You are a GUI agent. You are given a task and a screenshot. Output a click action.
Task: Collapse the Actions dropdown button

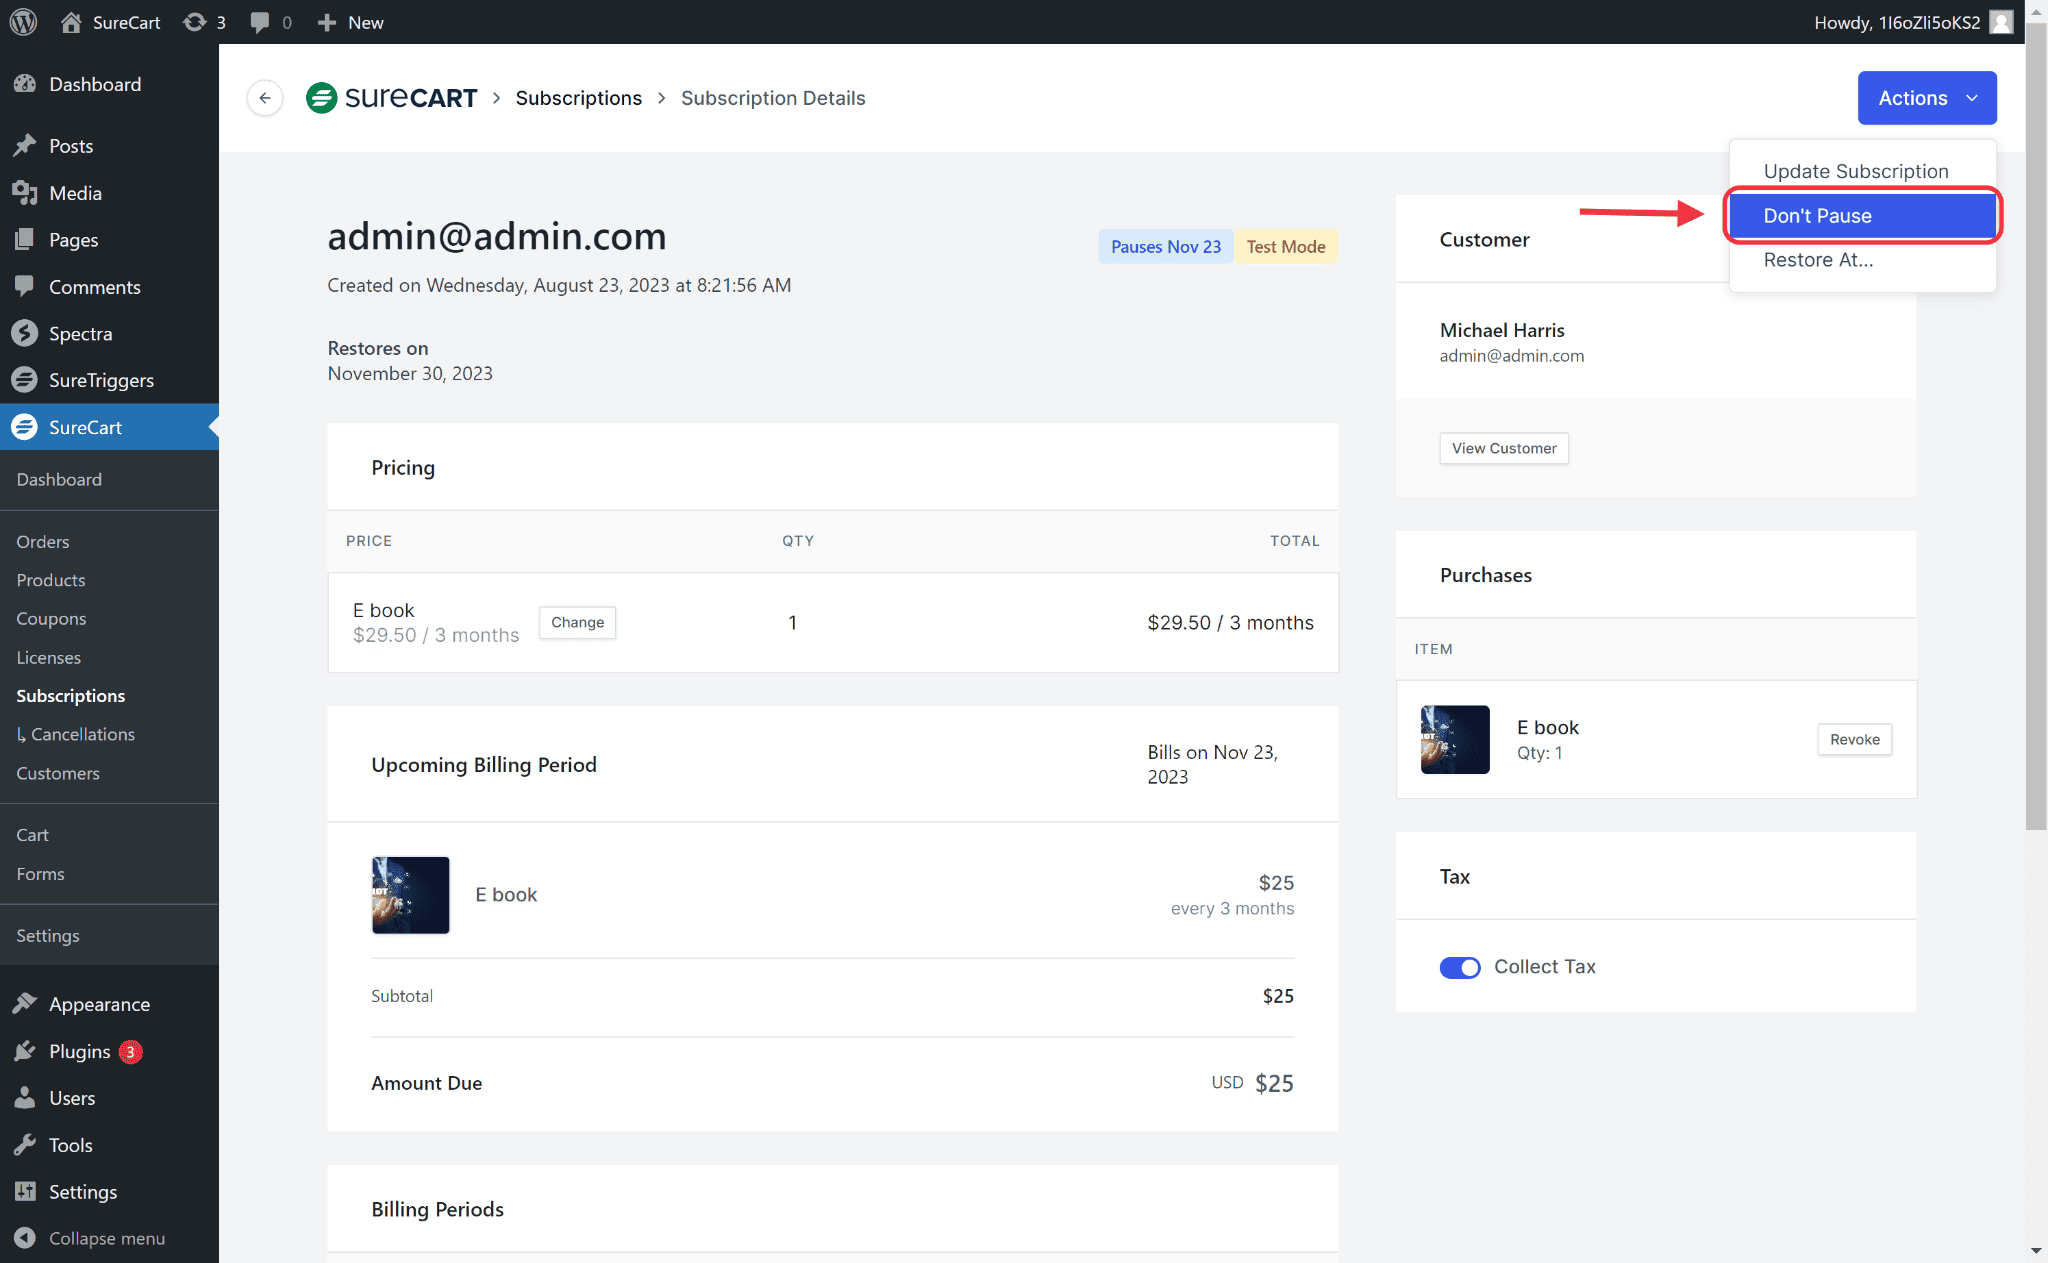[1927, 98]
